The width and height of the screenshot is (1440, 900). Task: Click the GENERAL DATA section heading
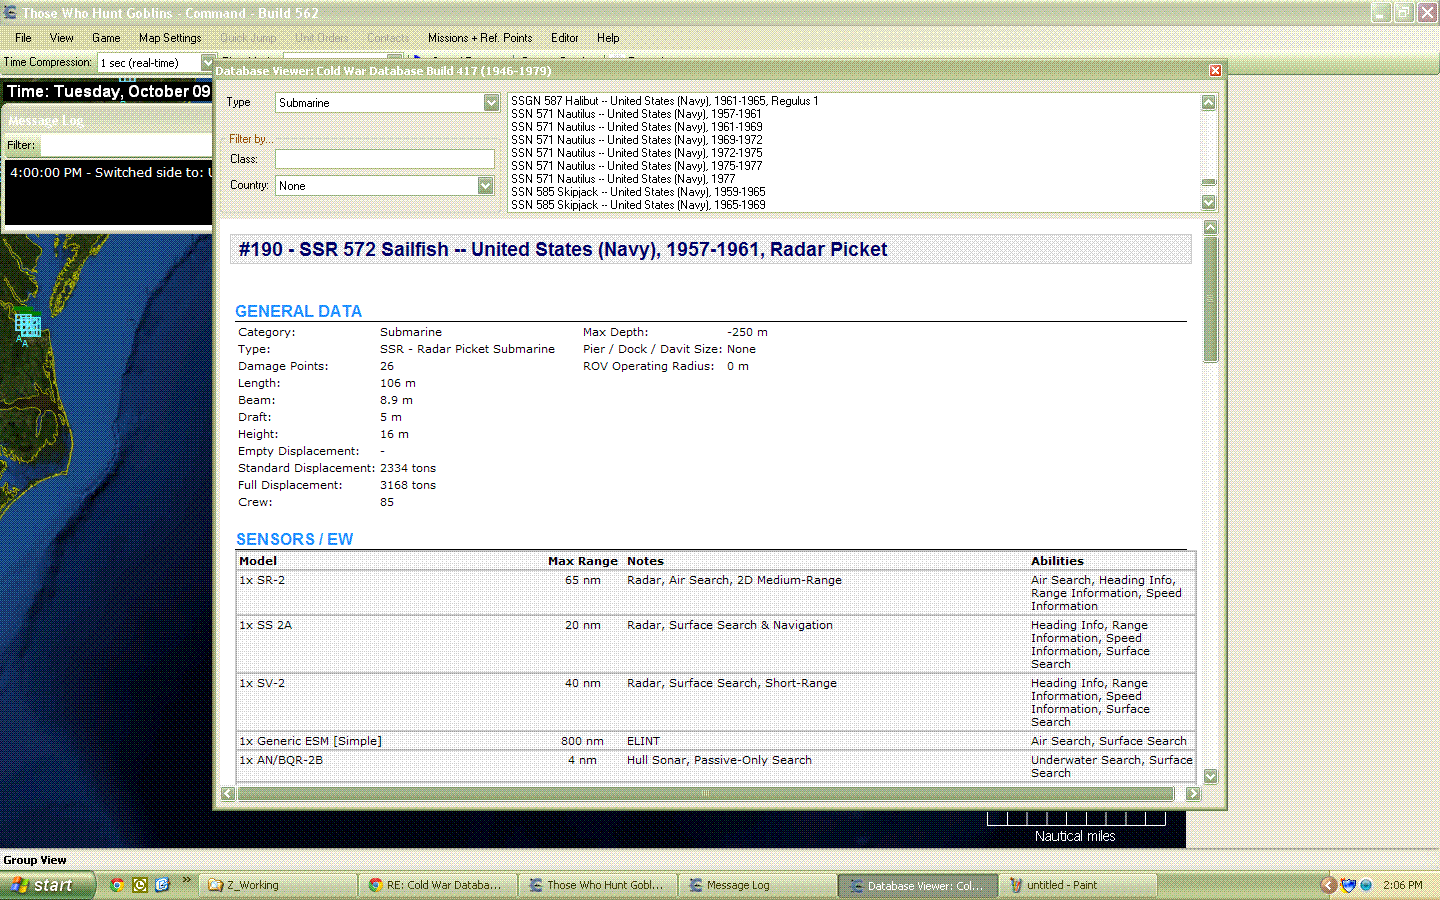tap(298, 311)
